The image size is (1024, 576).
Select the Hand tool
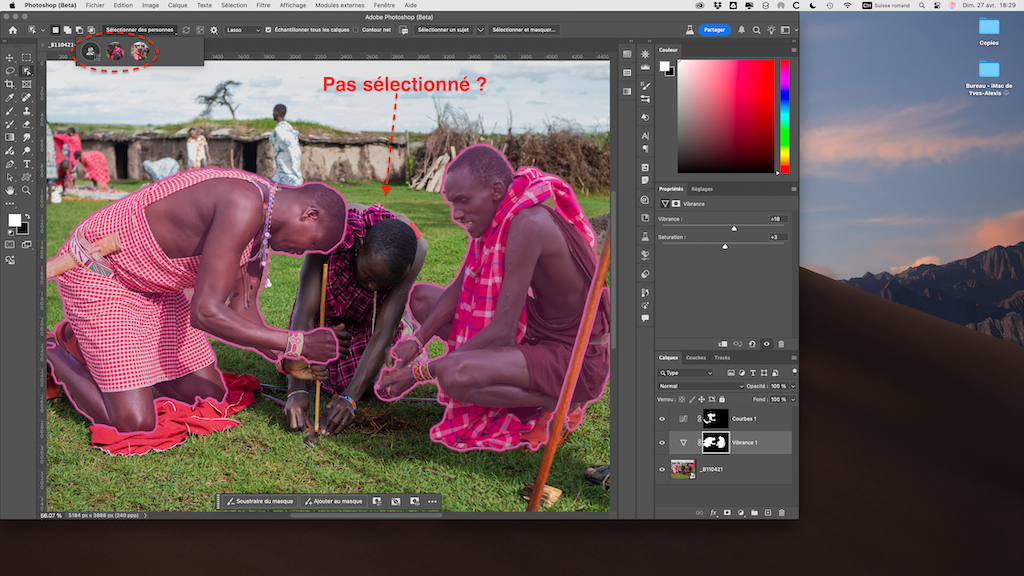[10, 189]
